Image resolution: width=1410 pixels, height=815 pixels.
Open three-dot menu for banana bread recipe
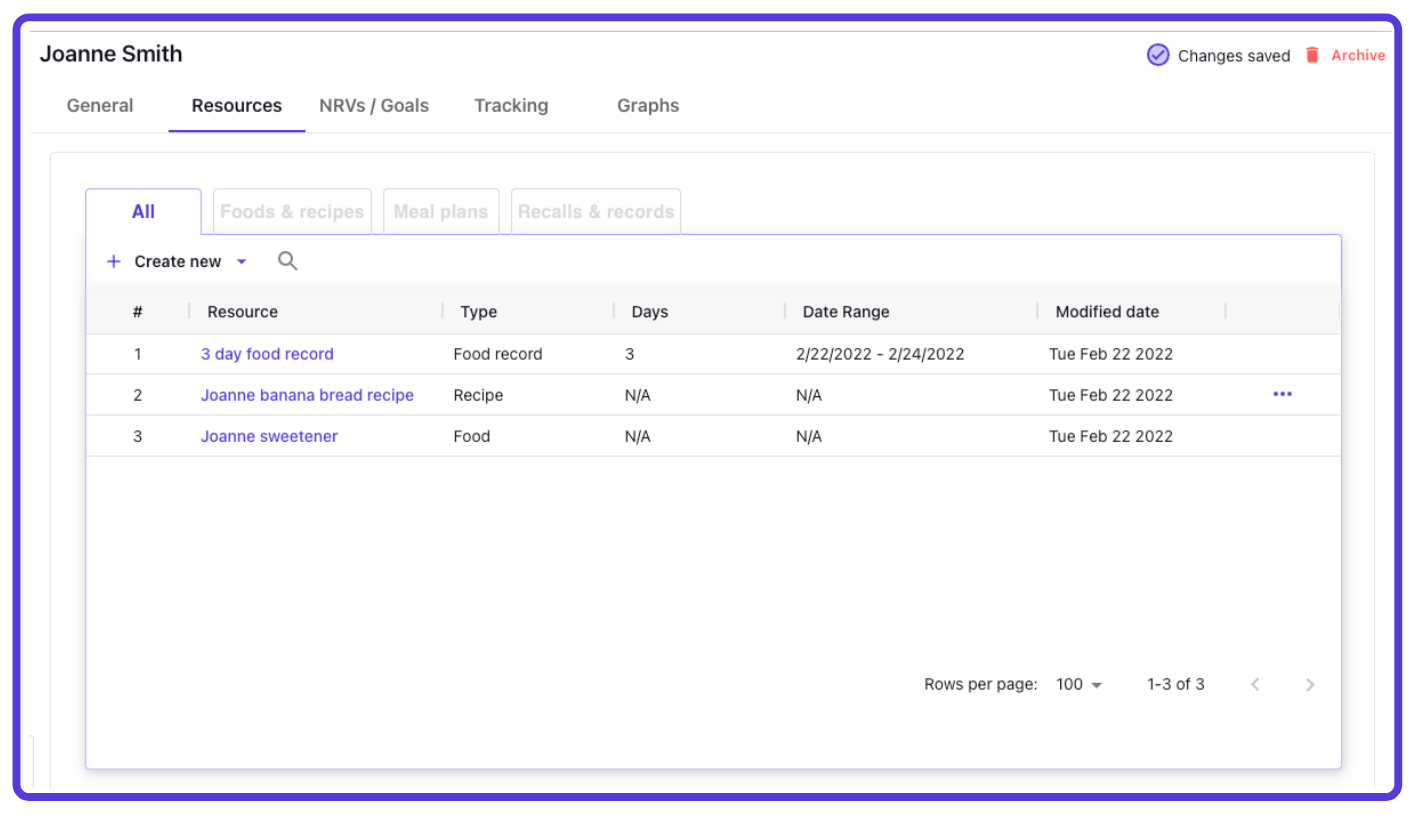[x=1282, y=394]
